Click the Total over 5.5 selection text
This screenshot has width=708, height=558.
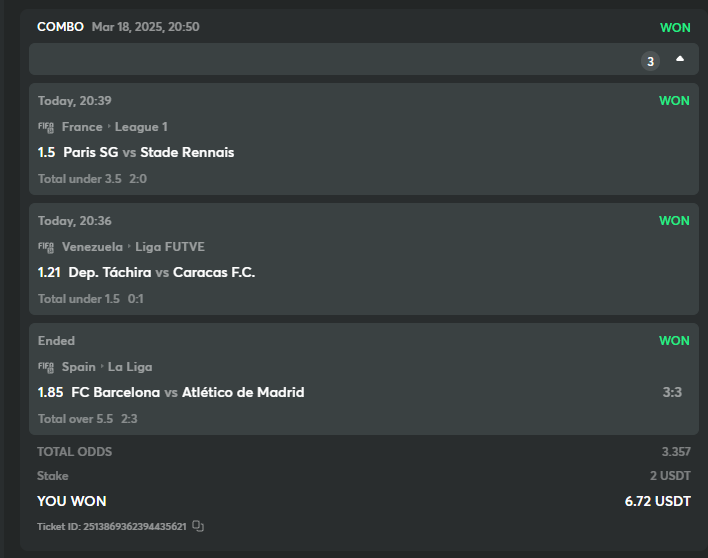76,419
